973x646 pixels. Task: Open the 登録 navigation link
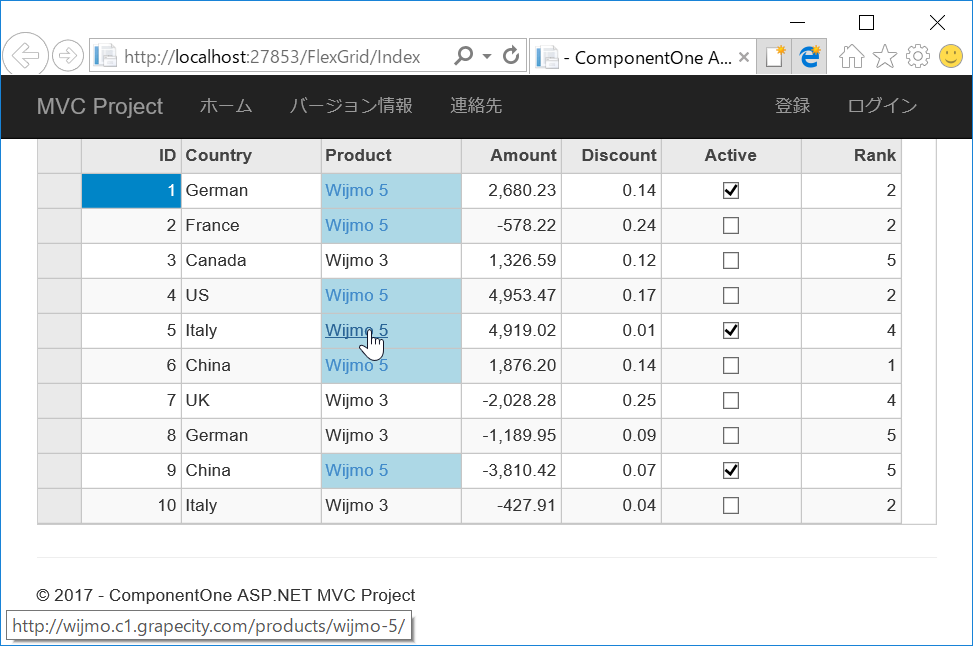point(792,106)
